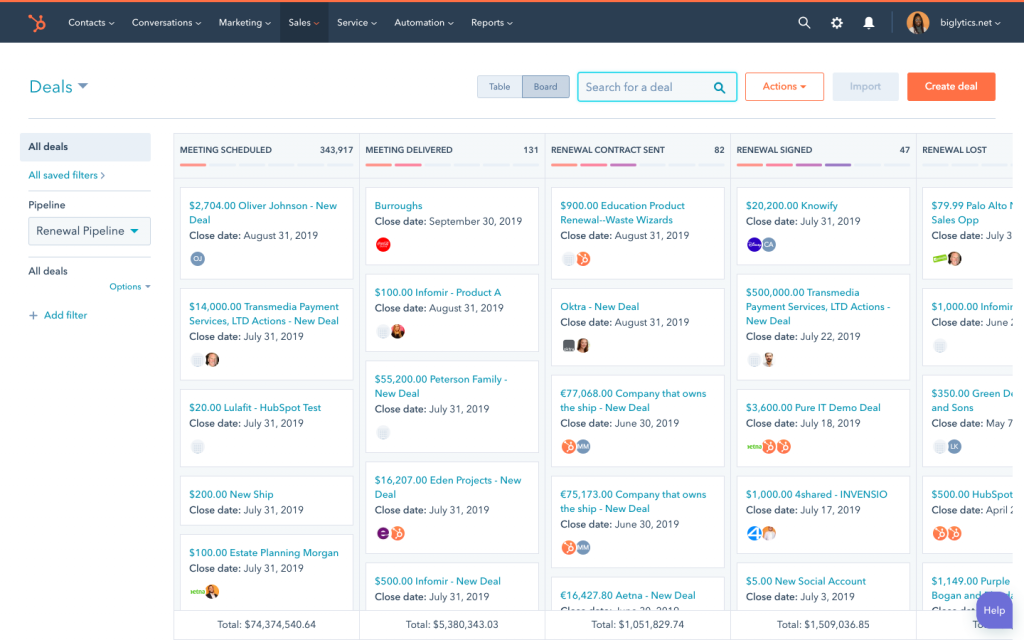
Task: Click the Aetna logo on Pure IT Demo Deal
Action: (754, 447)
